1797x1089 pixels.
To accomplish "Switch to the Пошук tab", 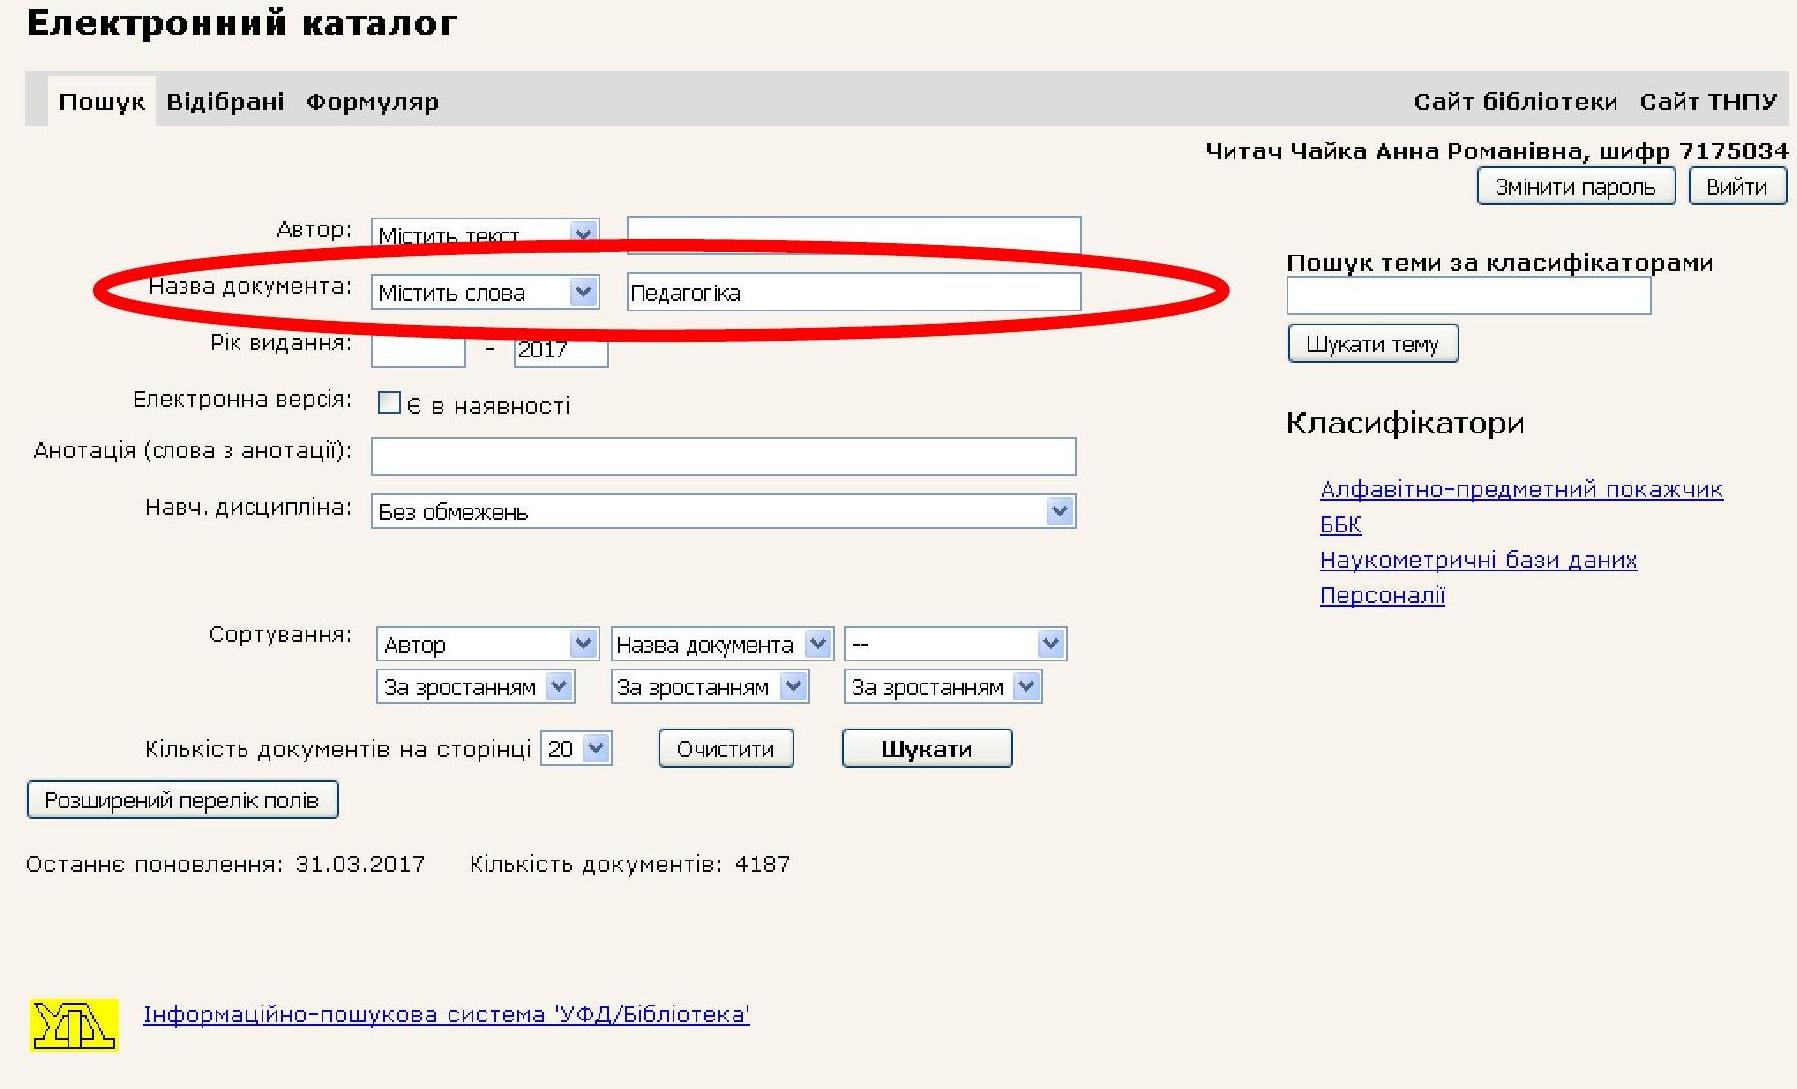I will (102, 101).
